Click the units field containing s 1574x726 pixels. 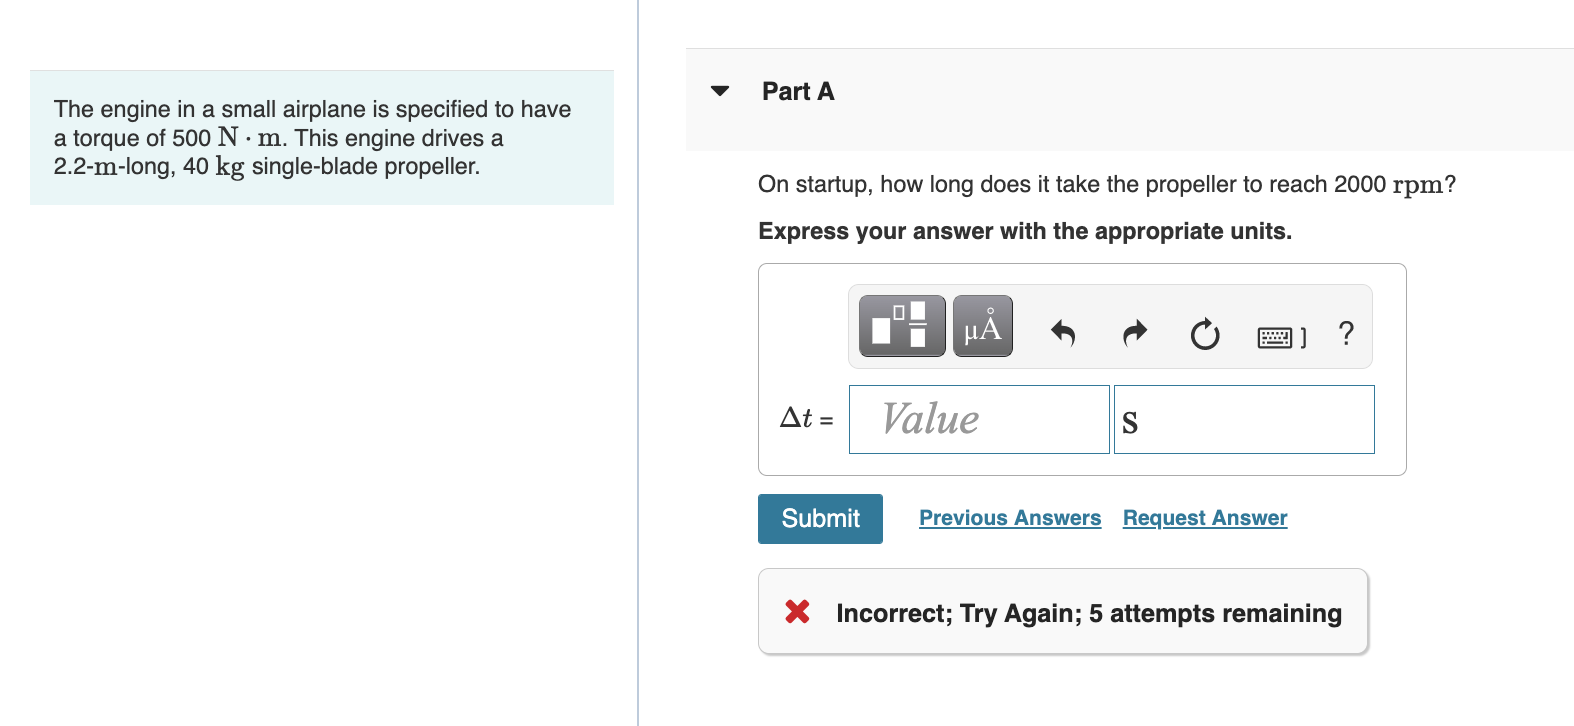(x=1243, y=419)
